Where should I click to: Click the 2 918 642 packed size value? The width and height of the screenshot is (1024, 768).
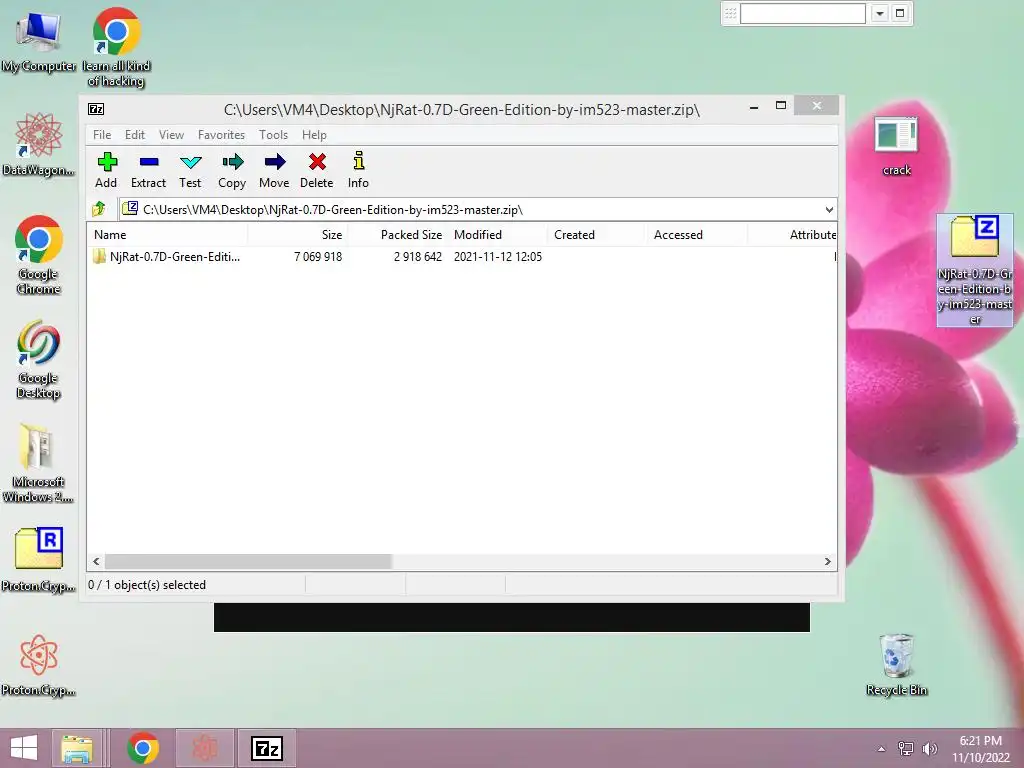tap(417, 257)
